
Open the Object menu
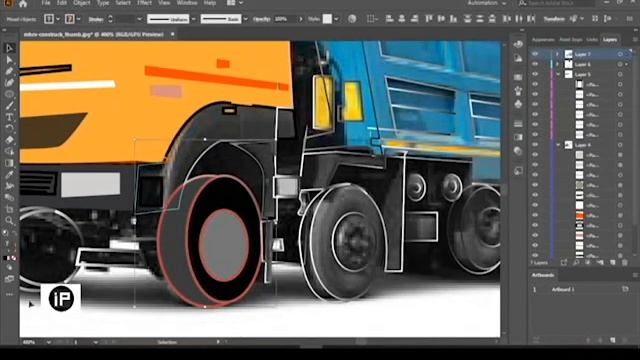[x=82, y=3]
